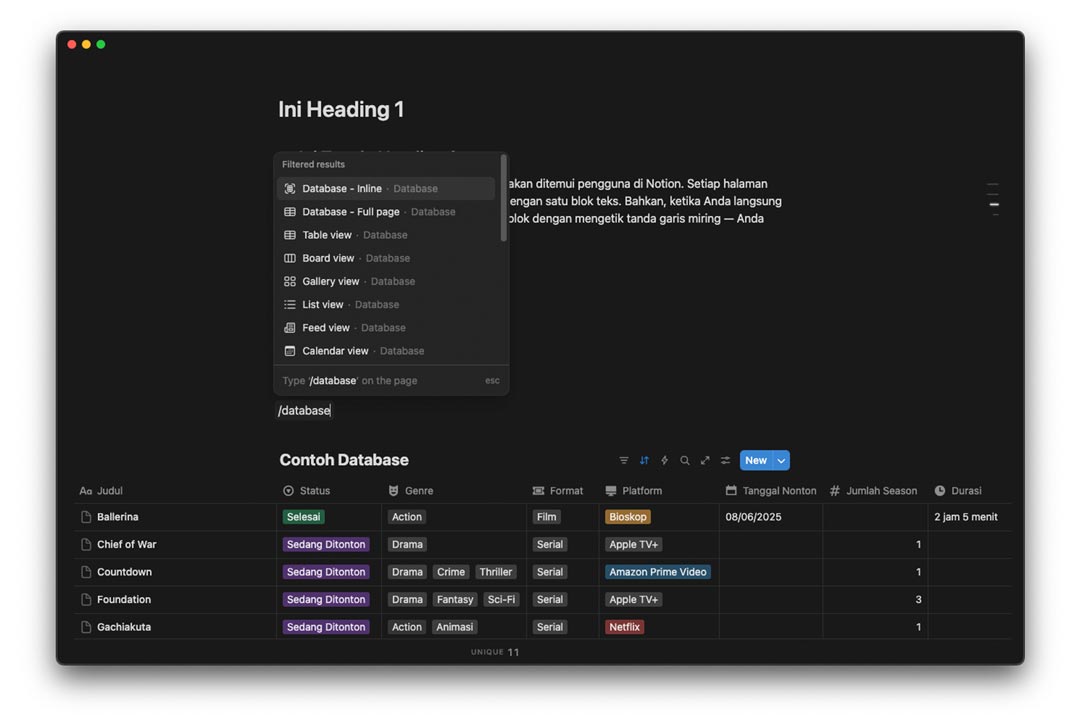Open database in full page expand icon
Viewport: 1080px width, 720px height.
(705, 461)
